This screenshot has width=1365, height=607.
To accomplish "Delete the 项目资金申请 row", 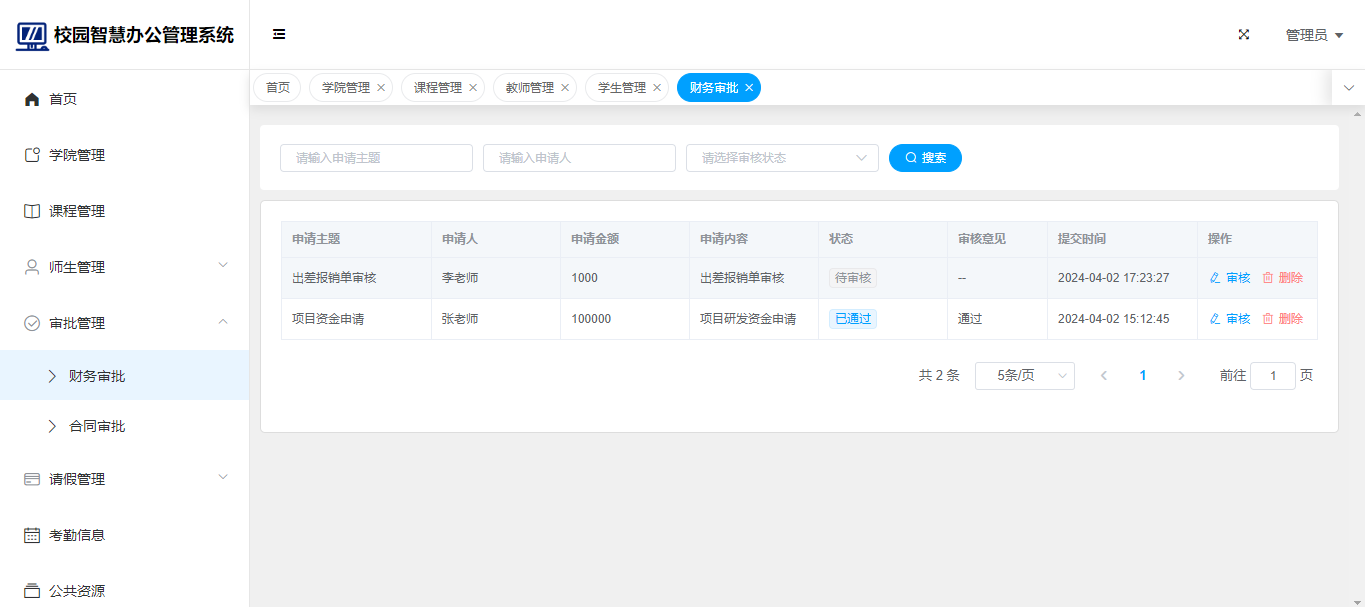I will click(1282, 319).
